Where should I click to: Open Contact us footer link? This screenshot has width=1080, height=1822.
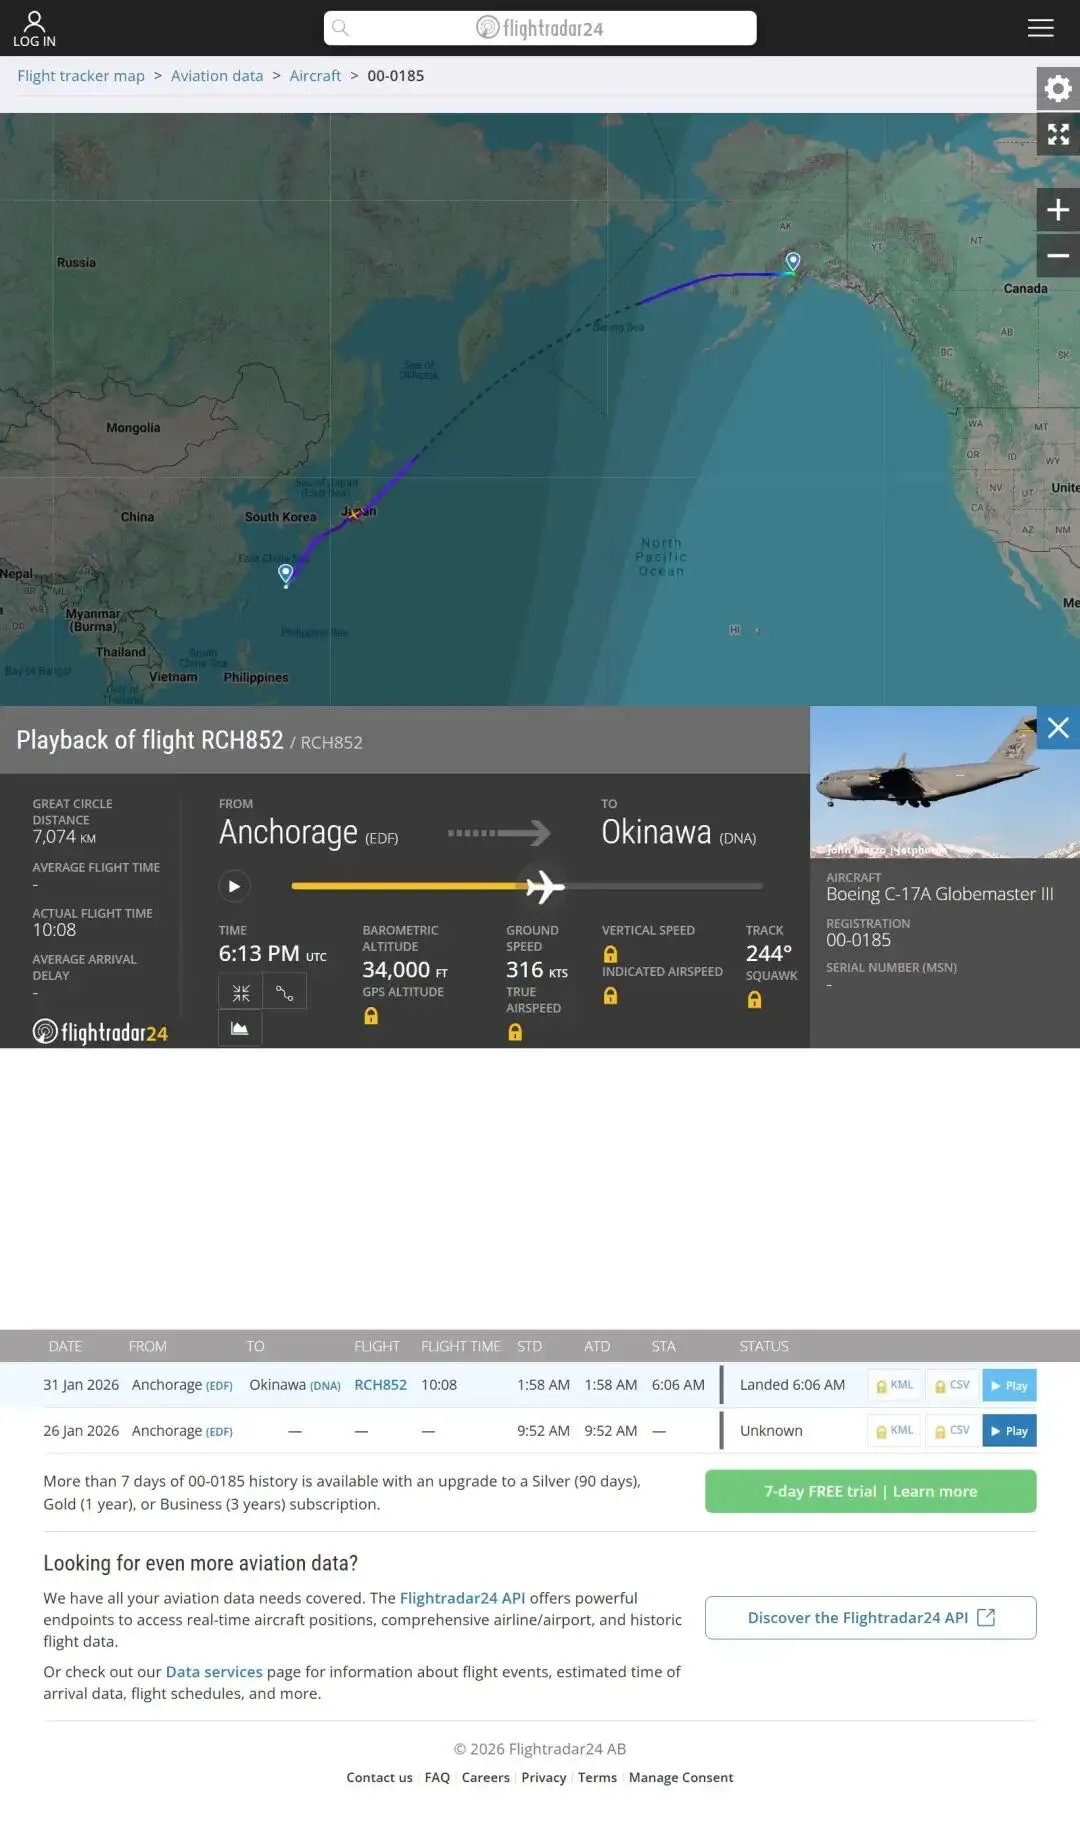point(379,1777)
